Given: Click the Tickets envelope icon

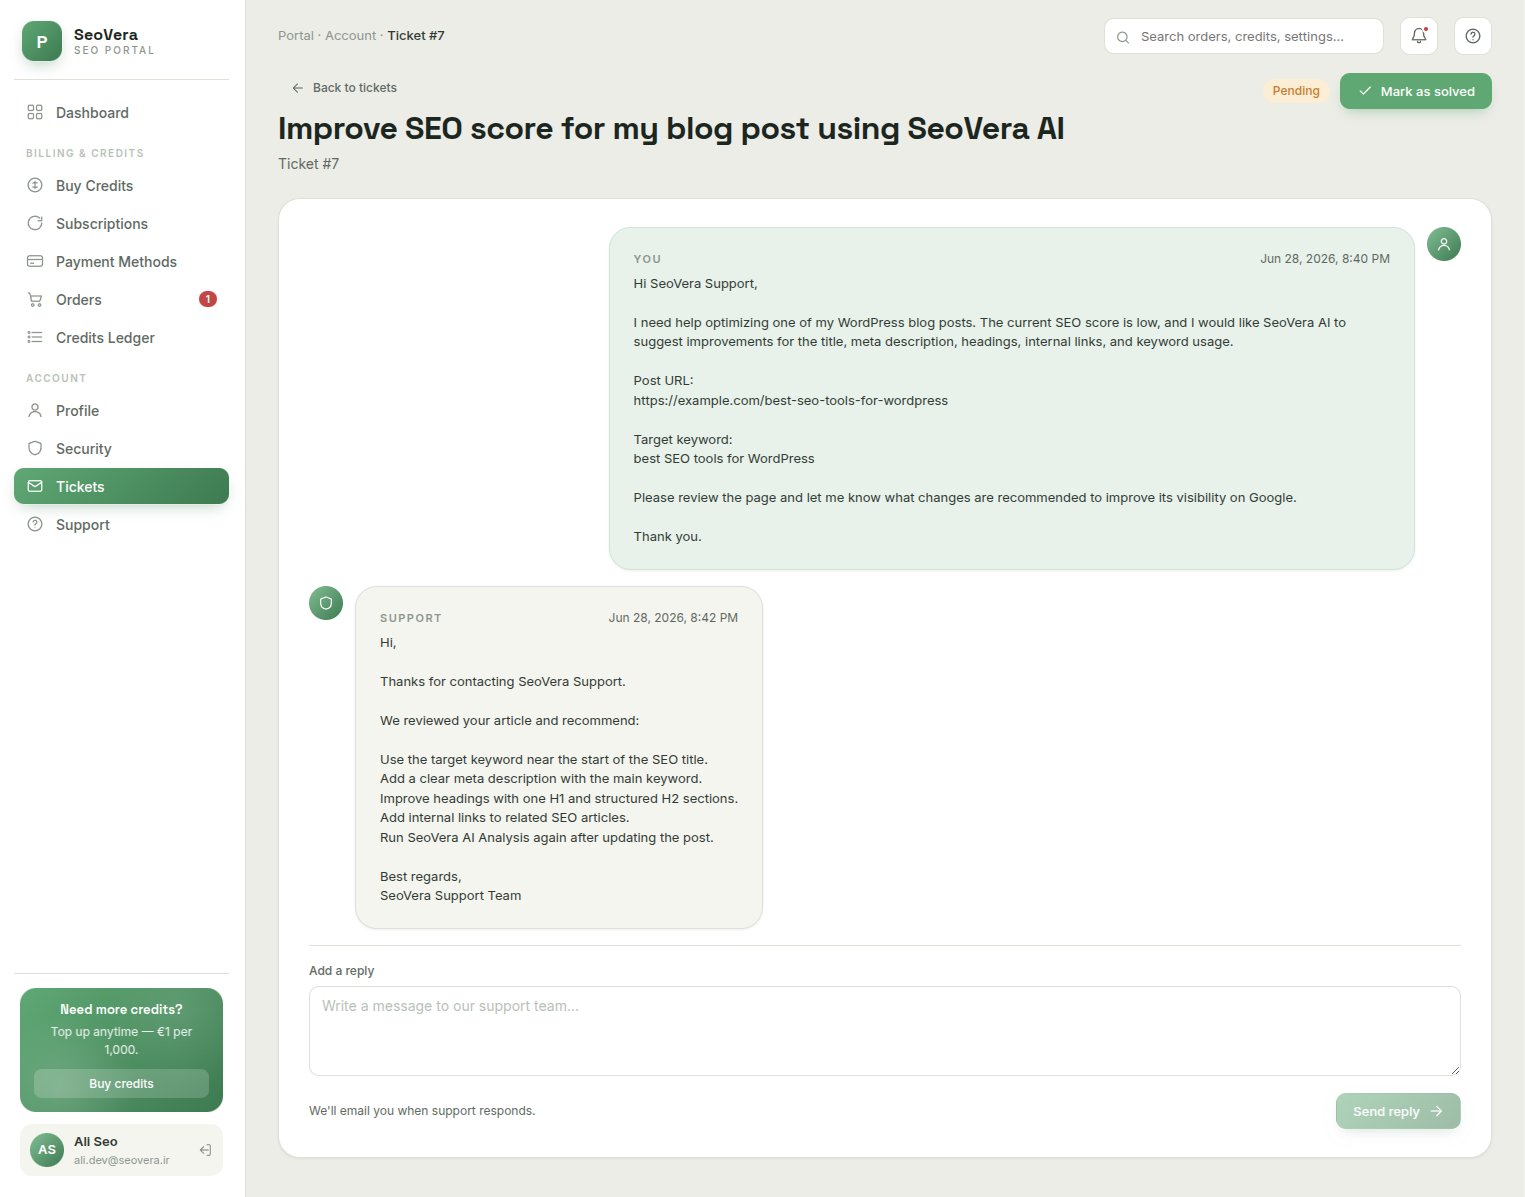Looking at the screenshot, I should click(x=35, y=486).
